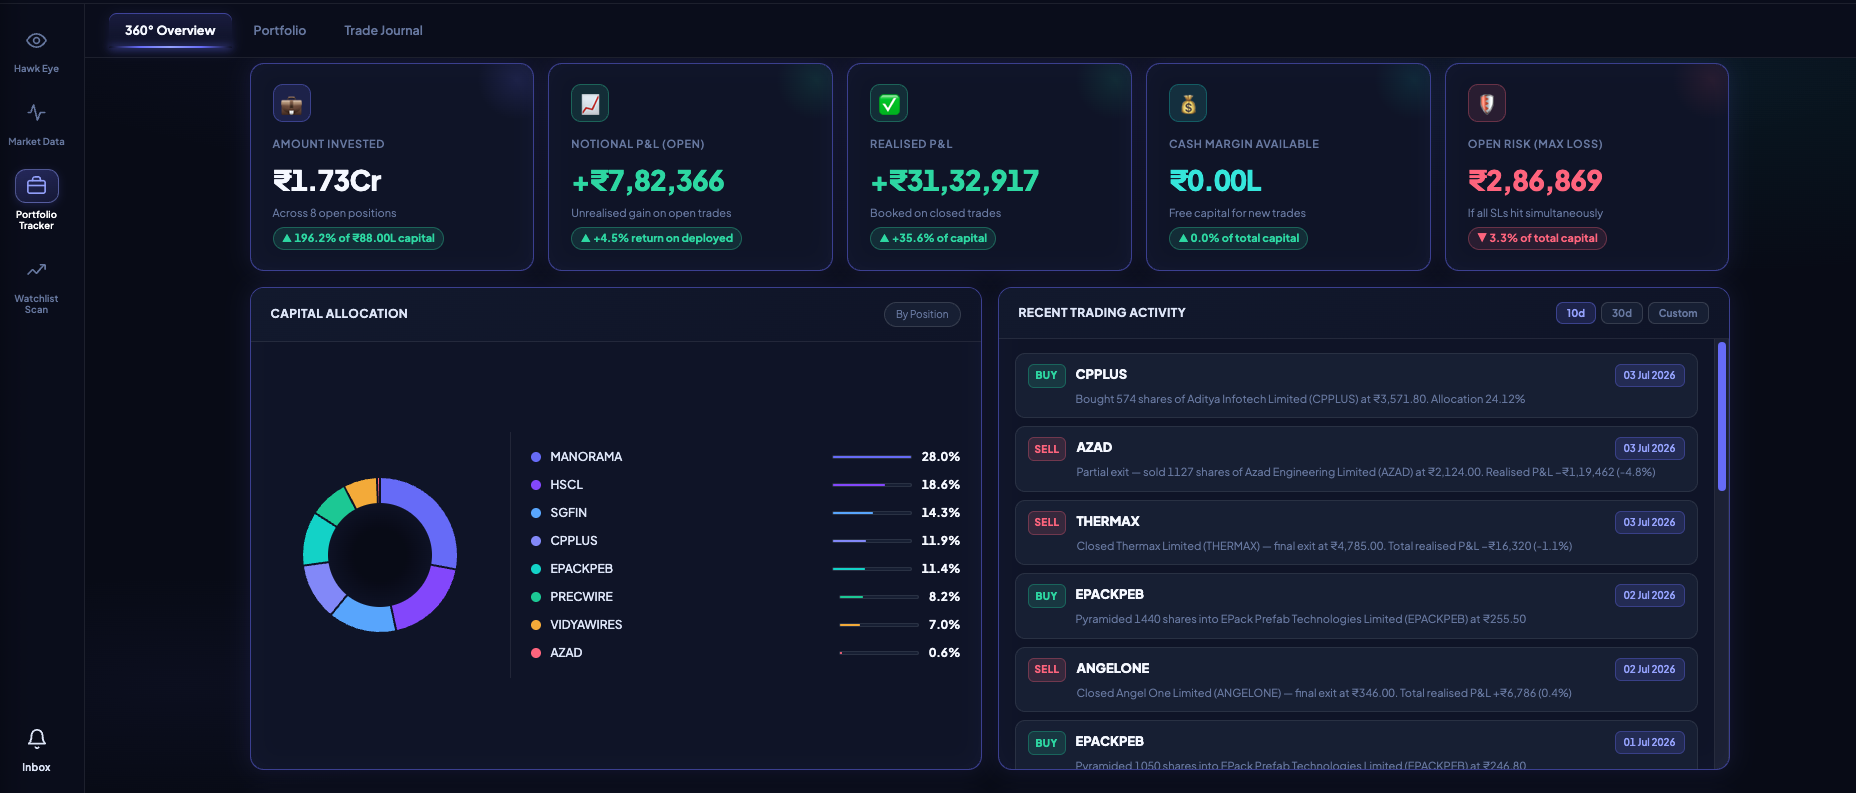Viewport: 1856px width, 793px height.
Task: Click the ₹2,86,869 open risk value
Action: (x=1535, y=181)
